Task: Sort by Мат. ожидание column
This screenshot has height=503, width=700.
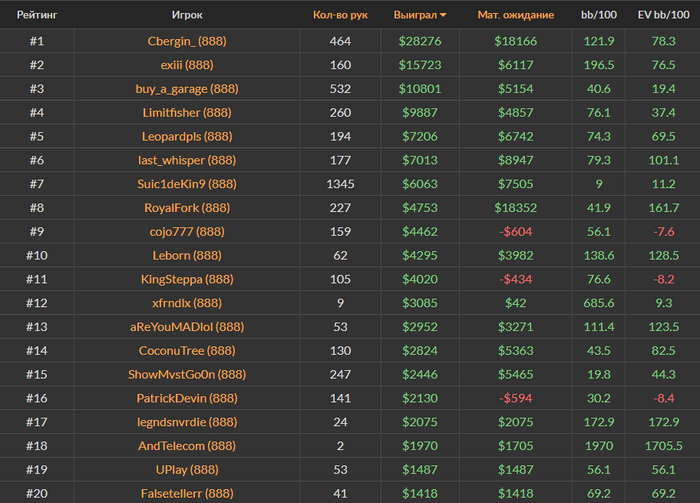Action: point(515,15)
